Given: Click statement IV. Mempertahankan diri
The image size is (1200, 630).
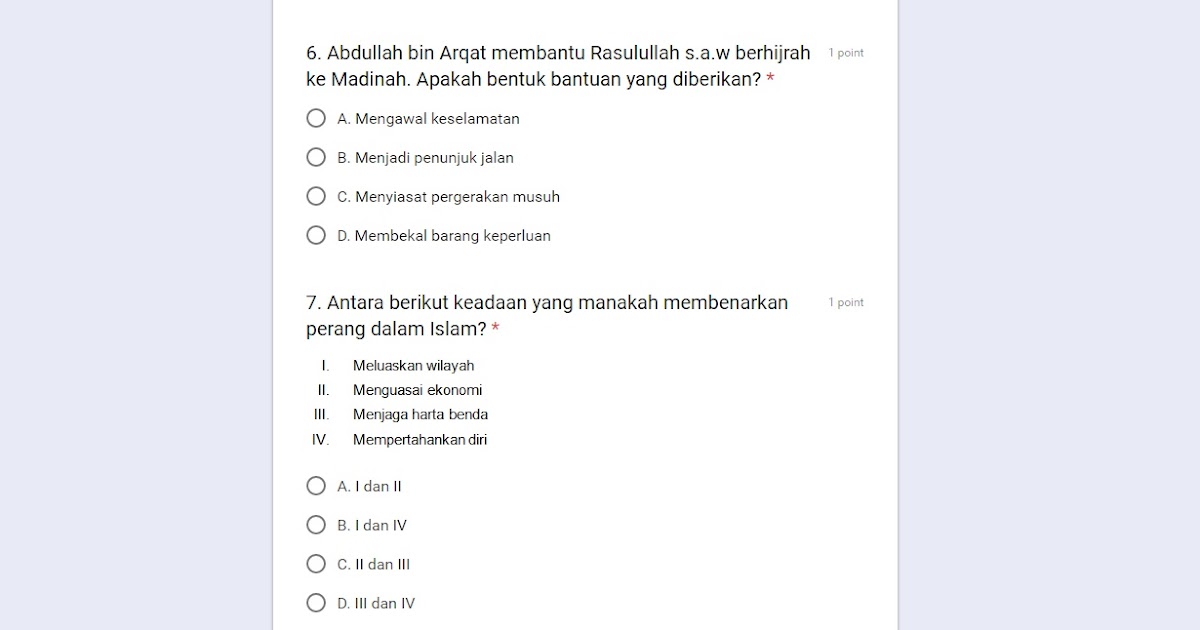Looking at the screenshot, I should (419, 440).
